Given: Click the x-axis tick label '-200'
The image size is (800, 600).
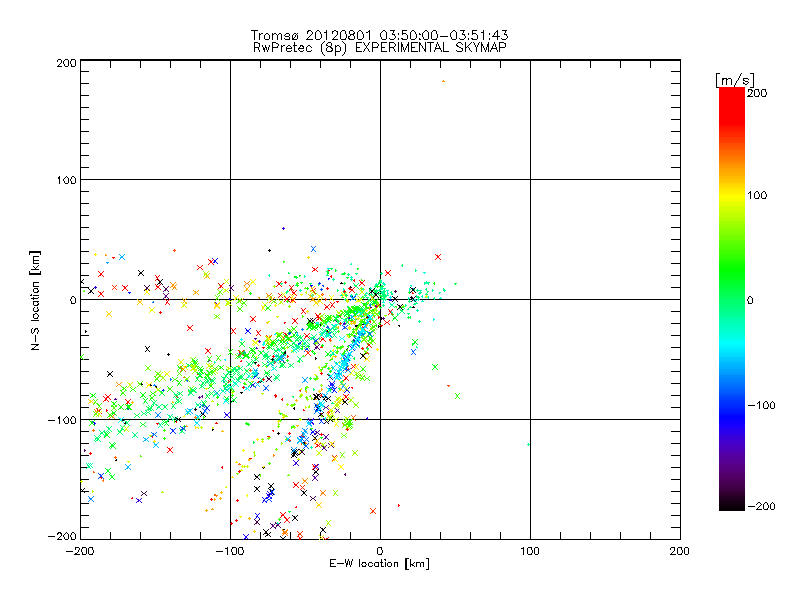Looking at the screenshot, I should [x=80, y=551].
